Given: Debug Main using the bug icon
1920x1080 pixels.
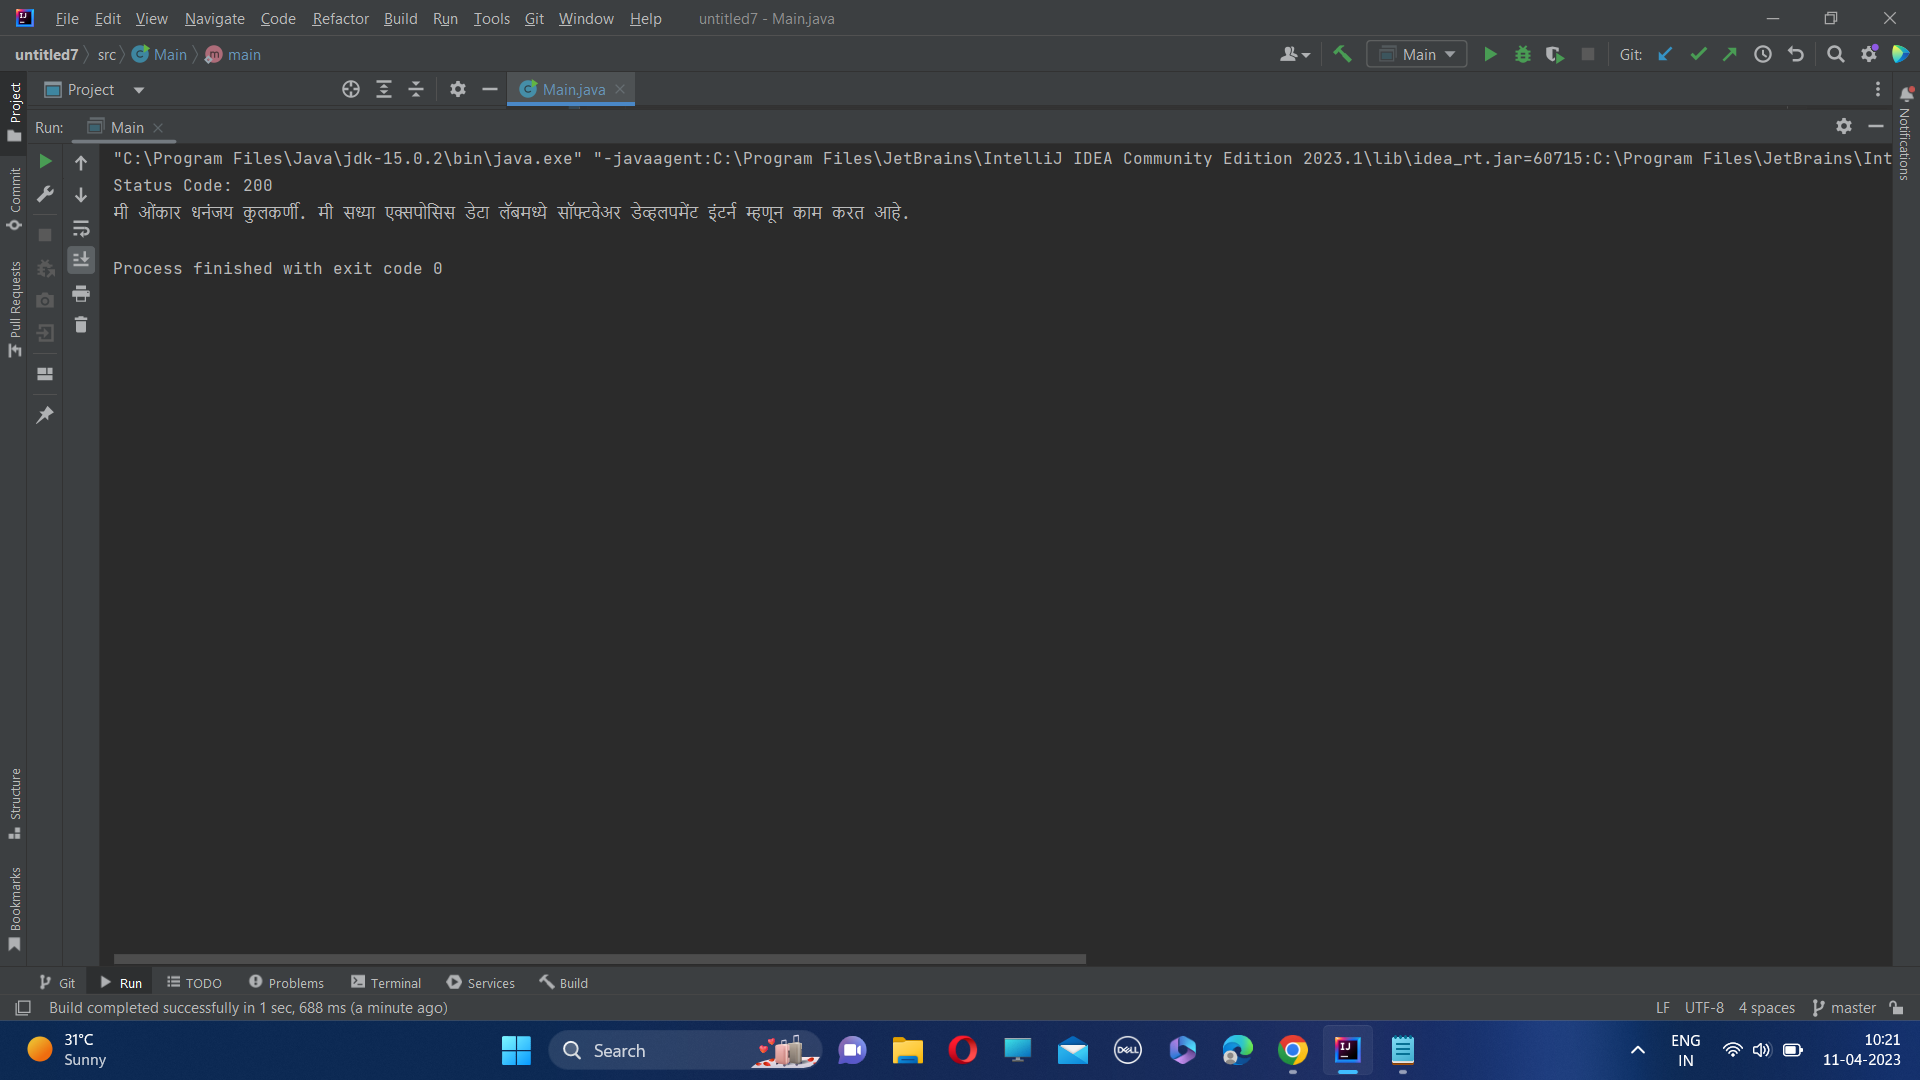Looking at the screenshot, I should click(1522, 54).
